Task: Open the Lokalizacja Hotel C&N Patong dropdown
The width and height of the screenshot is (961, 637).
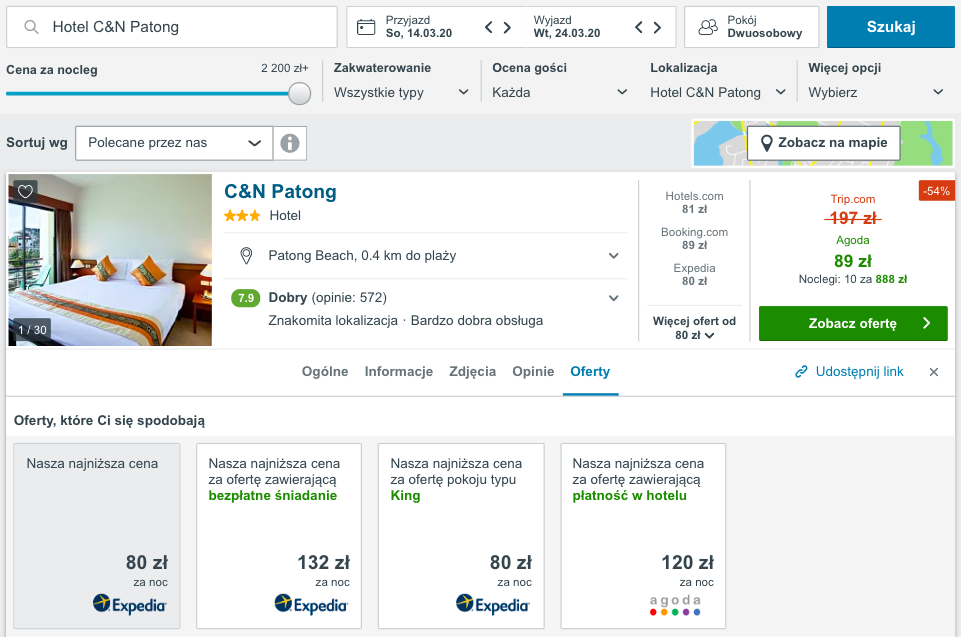Action: point(718,93)
